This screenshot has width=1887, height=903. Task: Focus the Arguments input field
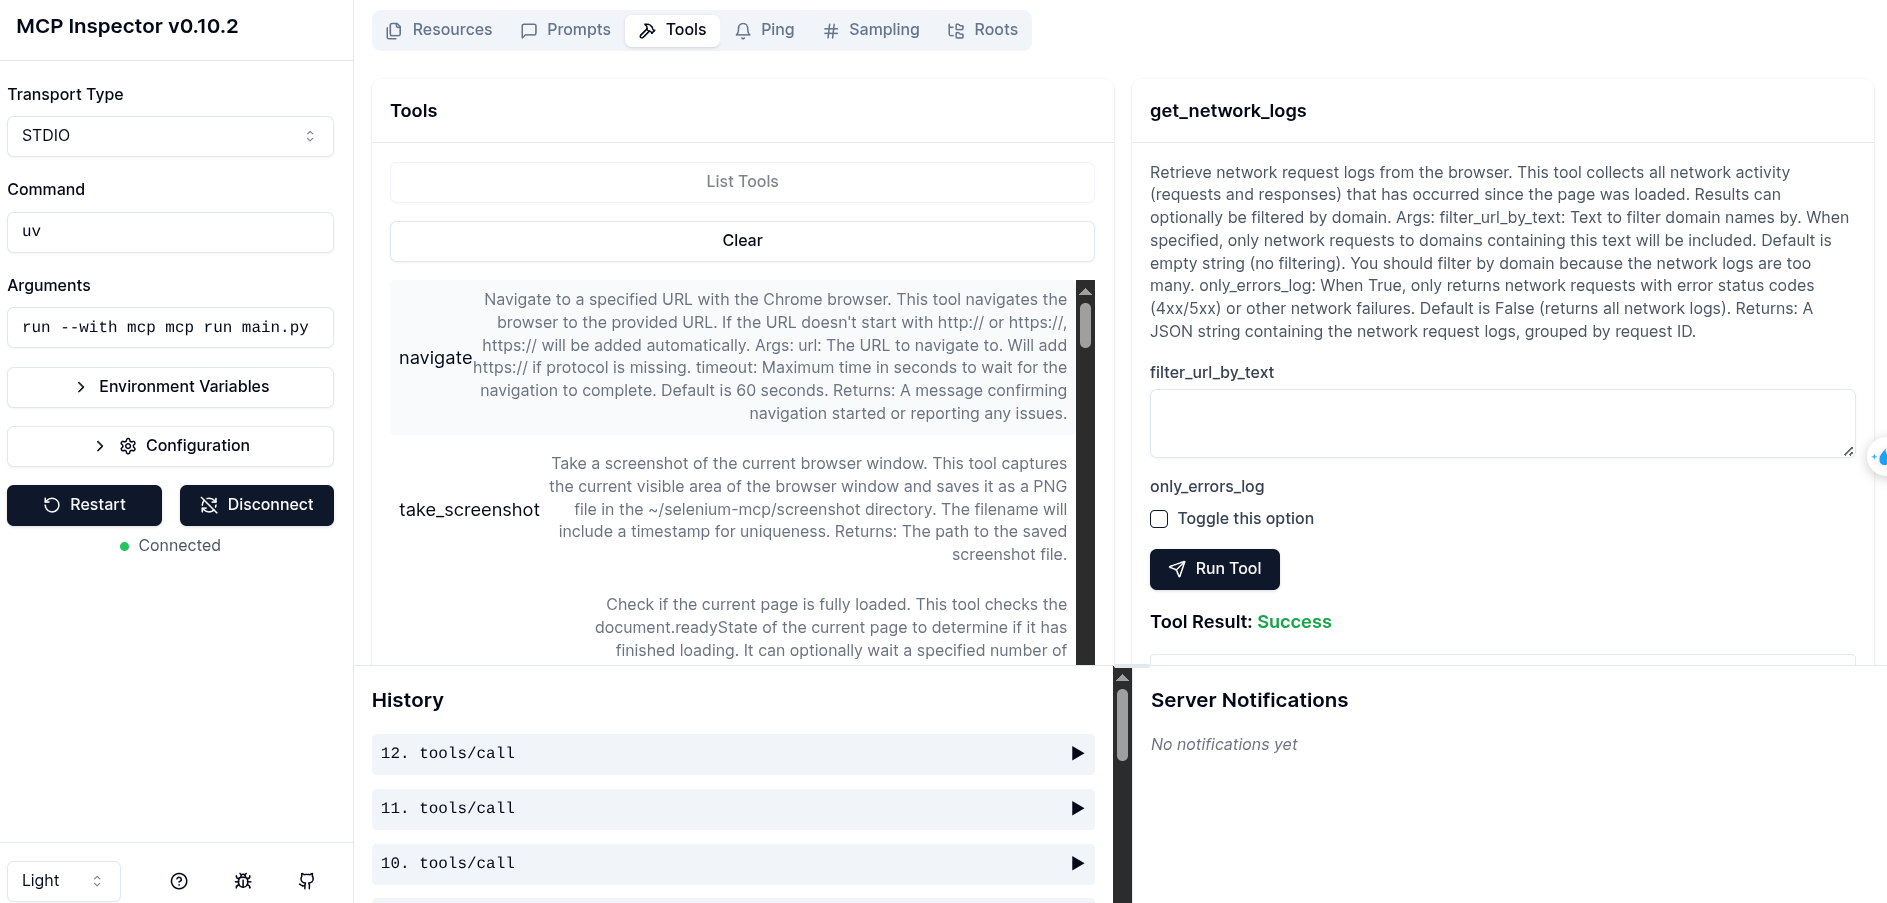[170, 327]
